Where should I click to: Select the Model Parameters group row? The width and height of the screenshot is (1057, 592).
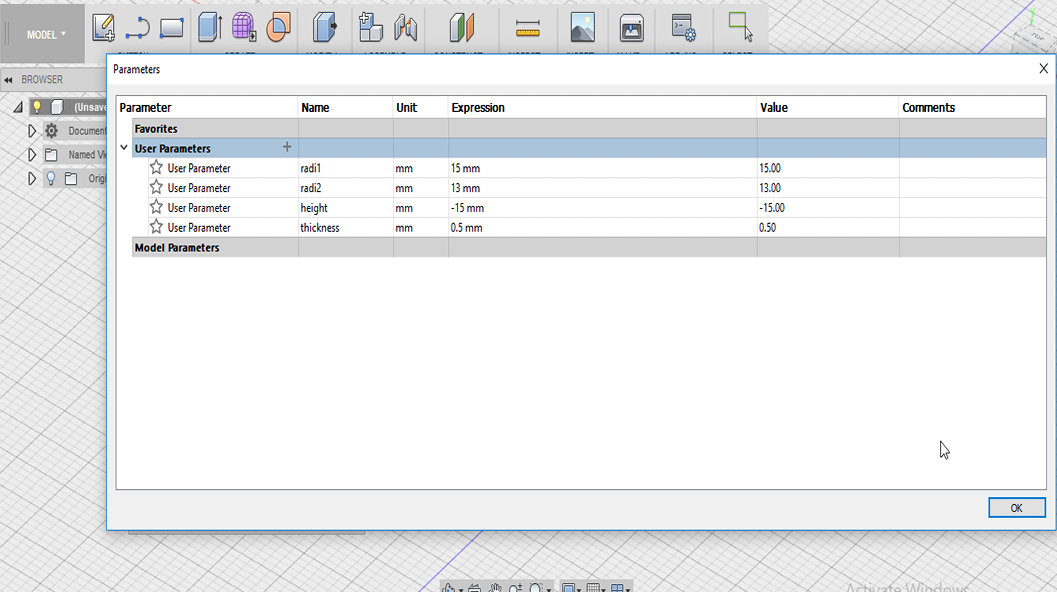coord(588,247)
